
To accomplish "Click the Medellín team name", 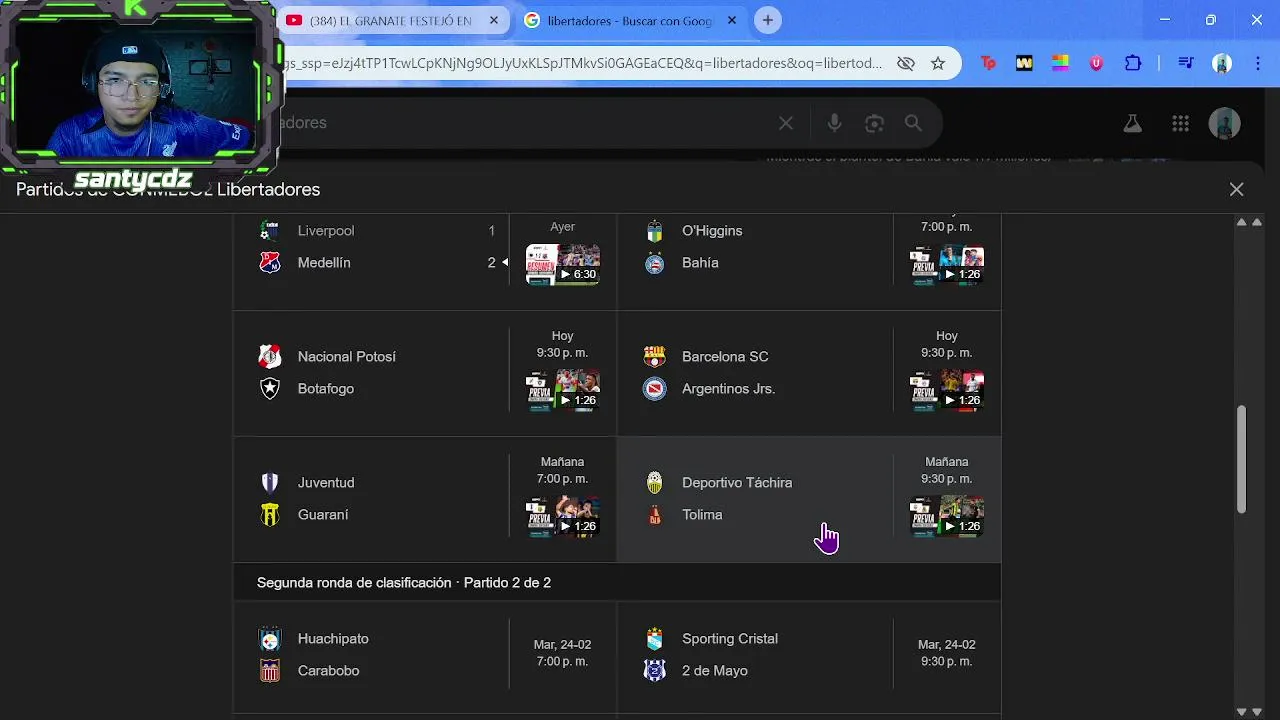I will click(x=324, y=262).
